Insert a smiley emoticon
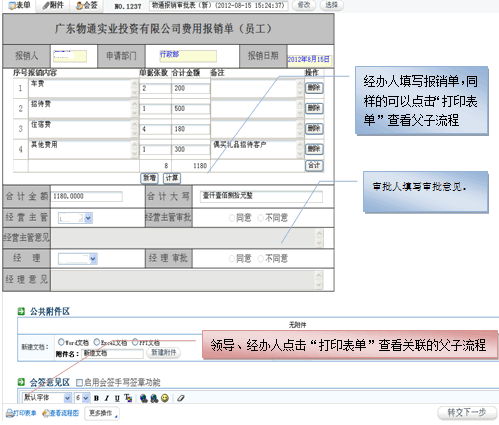499x425 pixels. click(165, 398)
